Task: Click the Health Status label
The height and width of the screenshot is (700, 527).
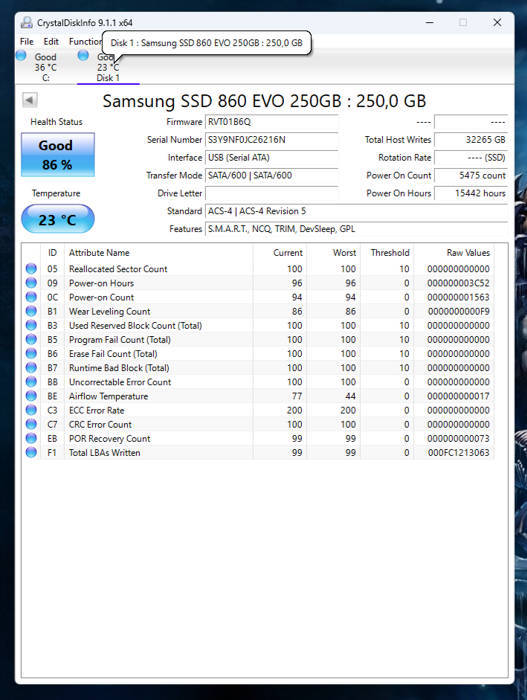Action: 56,122
